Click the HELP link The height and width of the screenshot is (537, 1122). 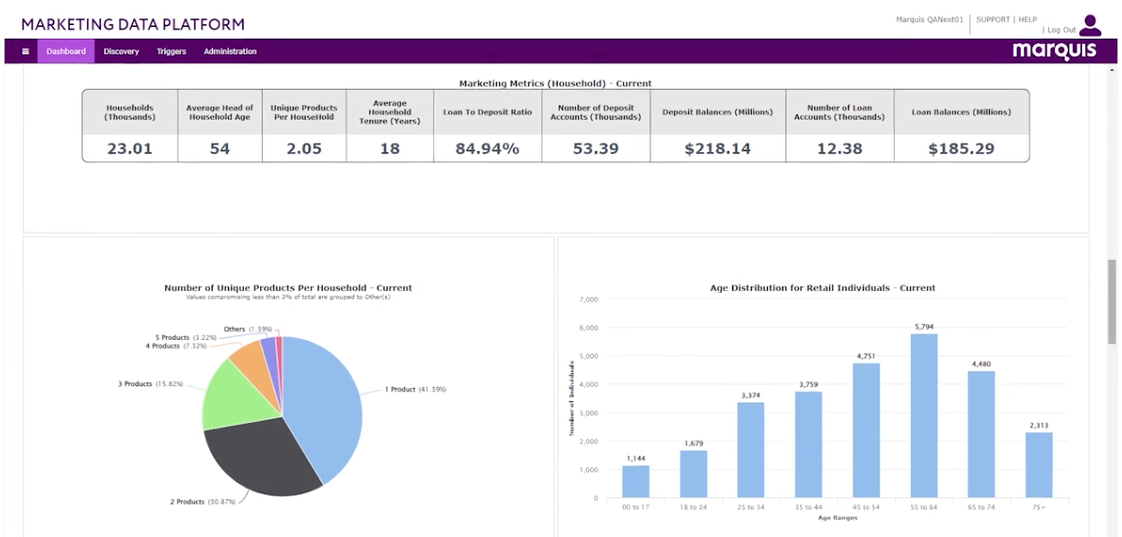pyautogui.click(x=1027, y=20)
